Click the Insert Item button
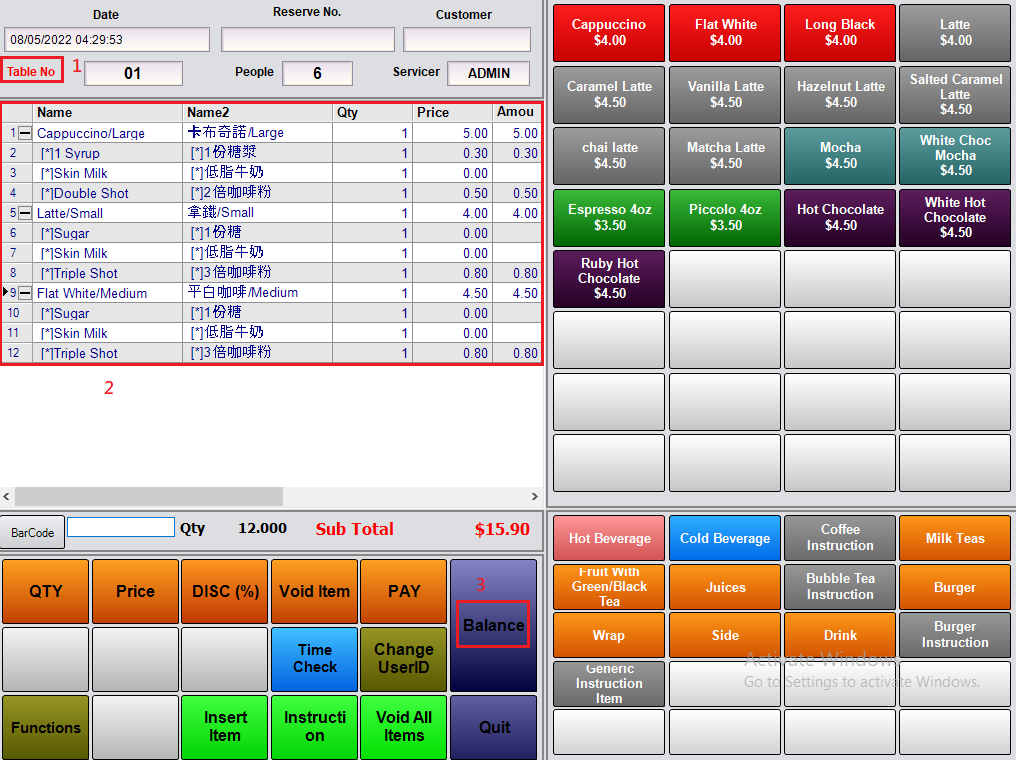 225,727
